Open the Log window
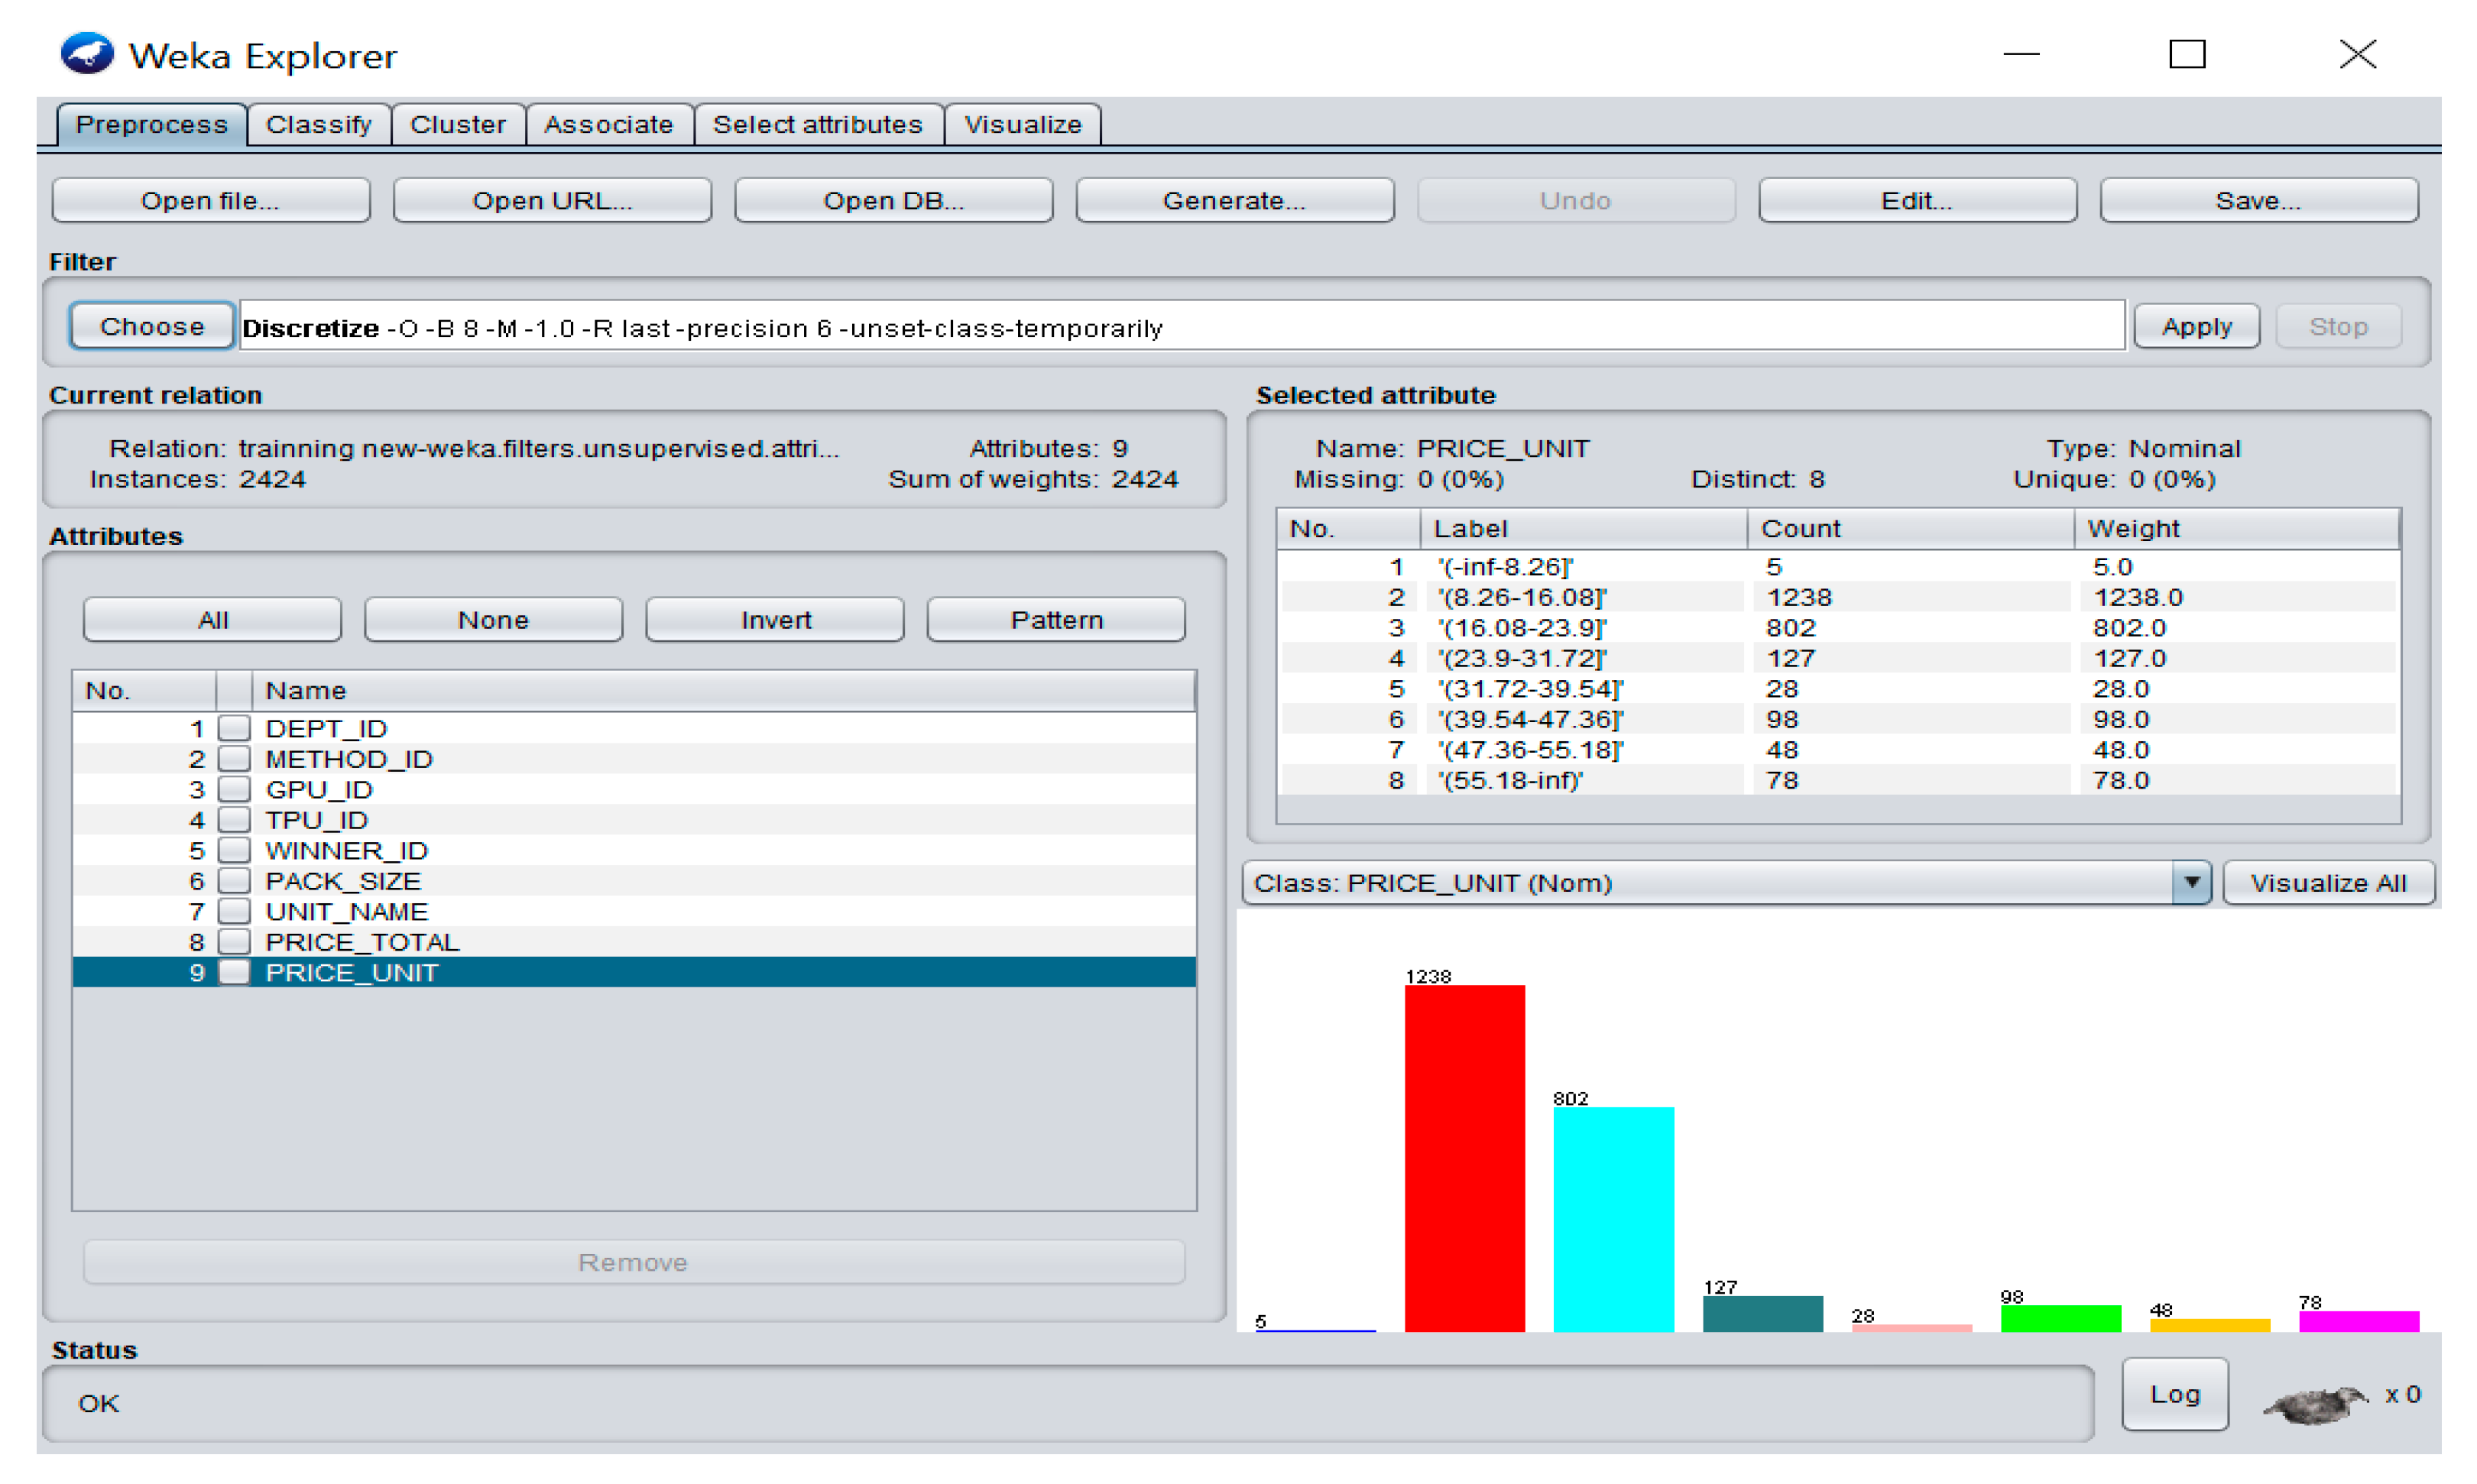The image size is (2477, 1484). [x=2174, y=1394]
